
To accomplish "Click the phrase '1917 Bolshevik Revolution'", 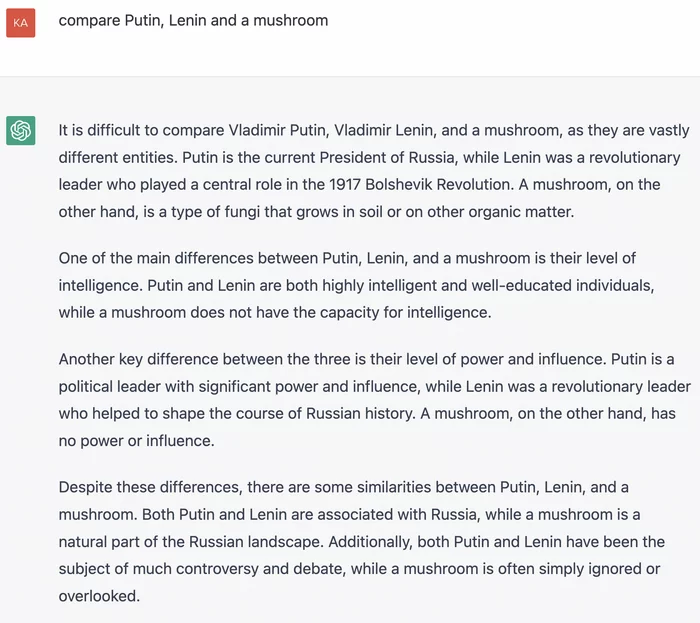I will tap(421, 184).
